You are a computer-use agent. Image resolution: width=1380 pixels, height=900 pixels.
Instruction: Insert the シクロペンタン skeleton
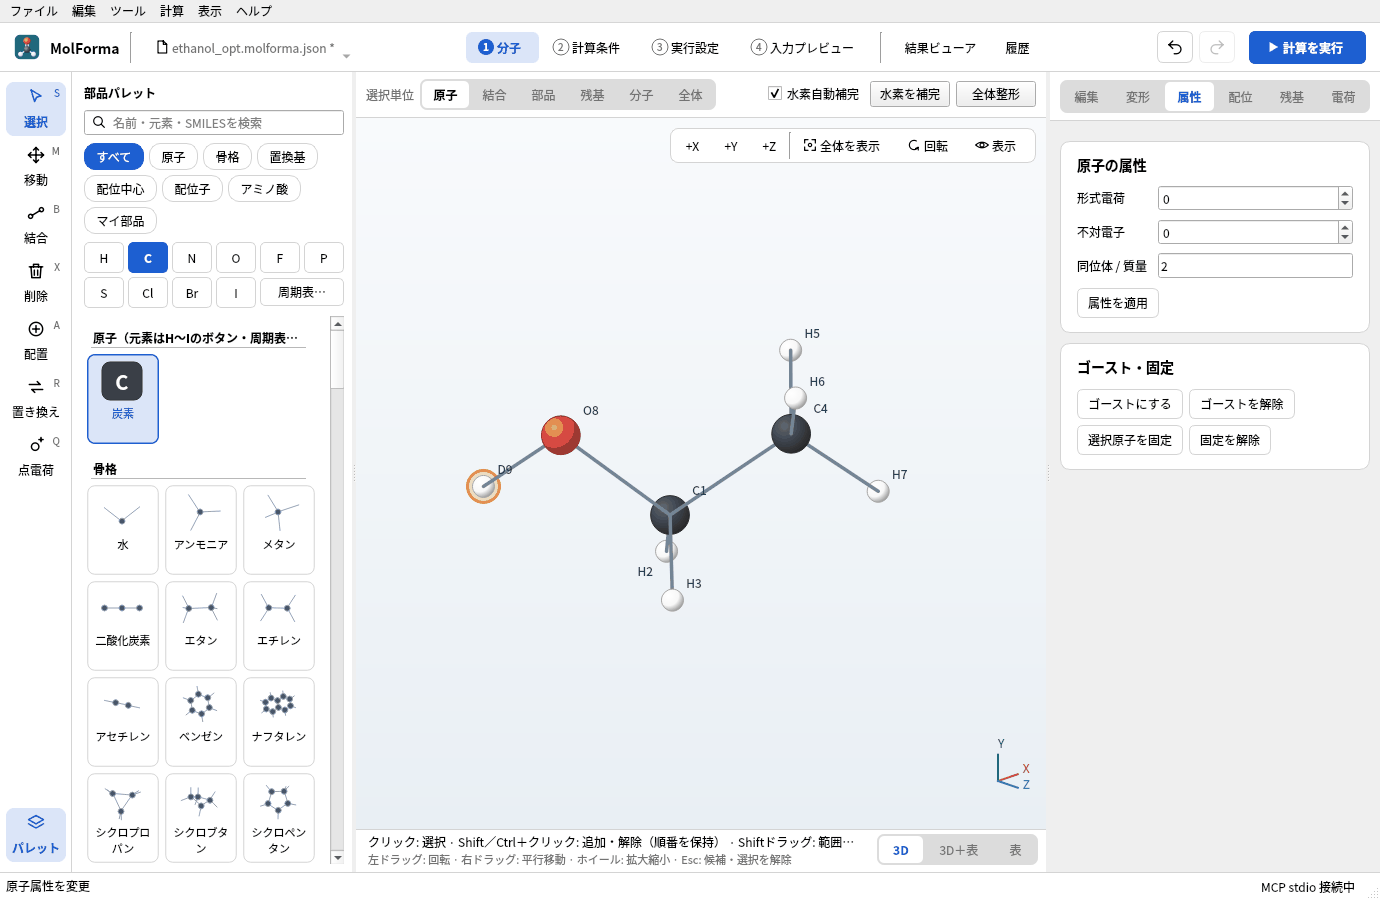click(279, 818)
